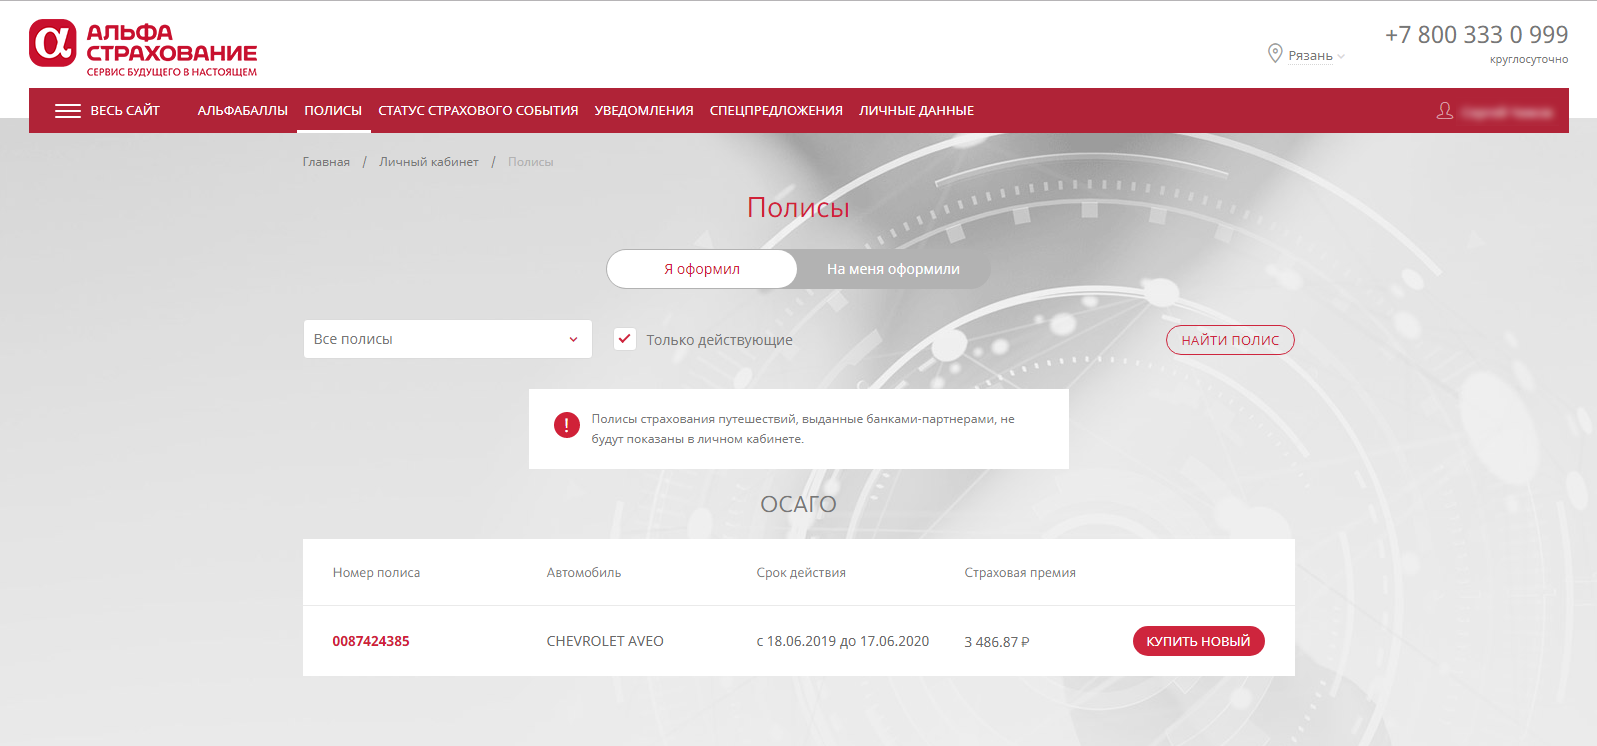Go to Спецпредложения menu item

click(776, 111)
